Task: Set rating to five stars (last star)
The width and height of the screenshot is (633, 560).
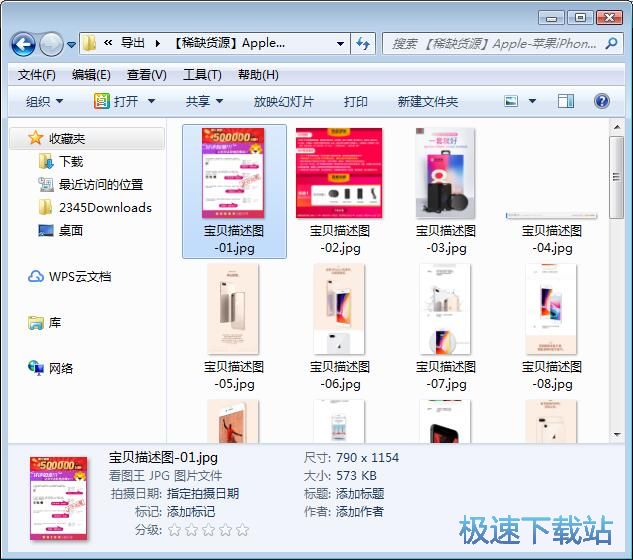Action: click(x=242, y=530)
